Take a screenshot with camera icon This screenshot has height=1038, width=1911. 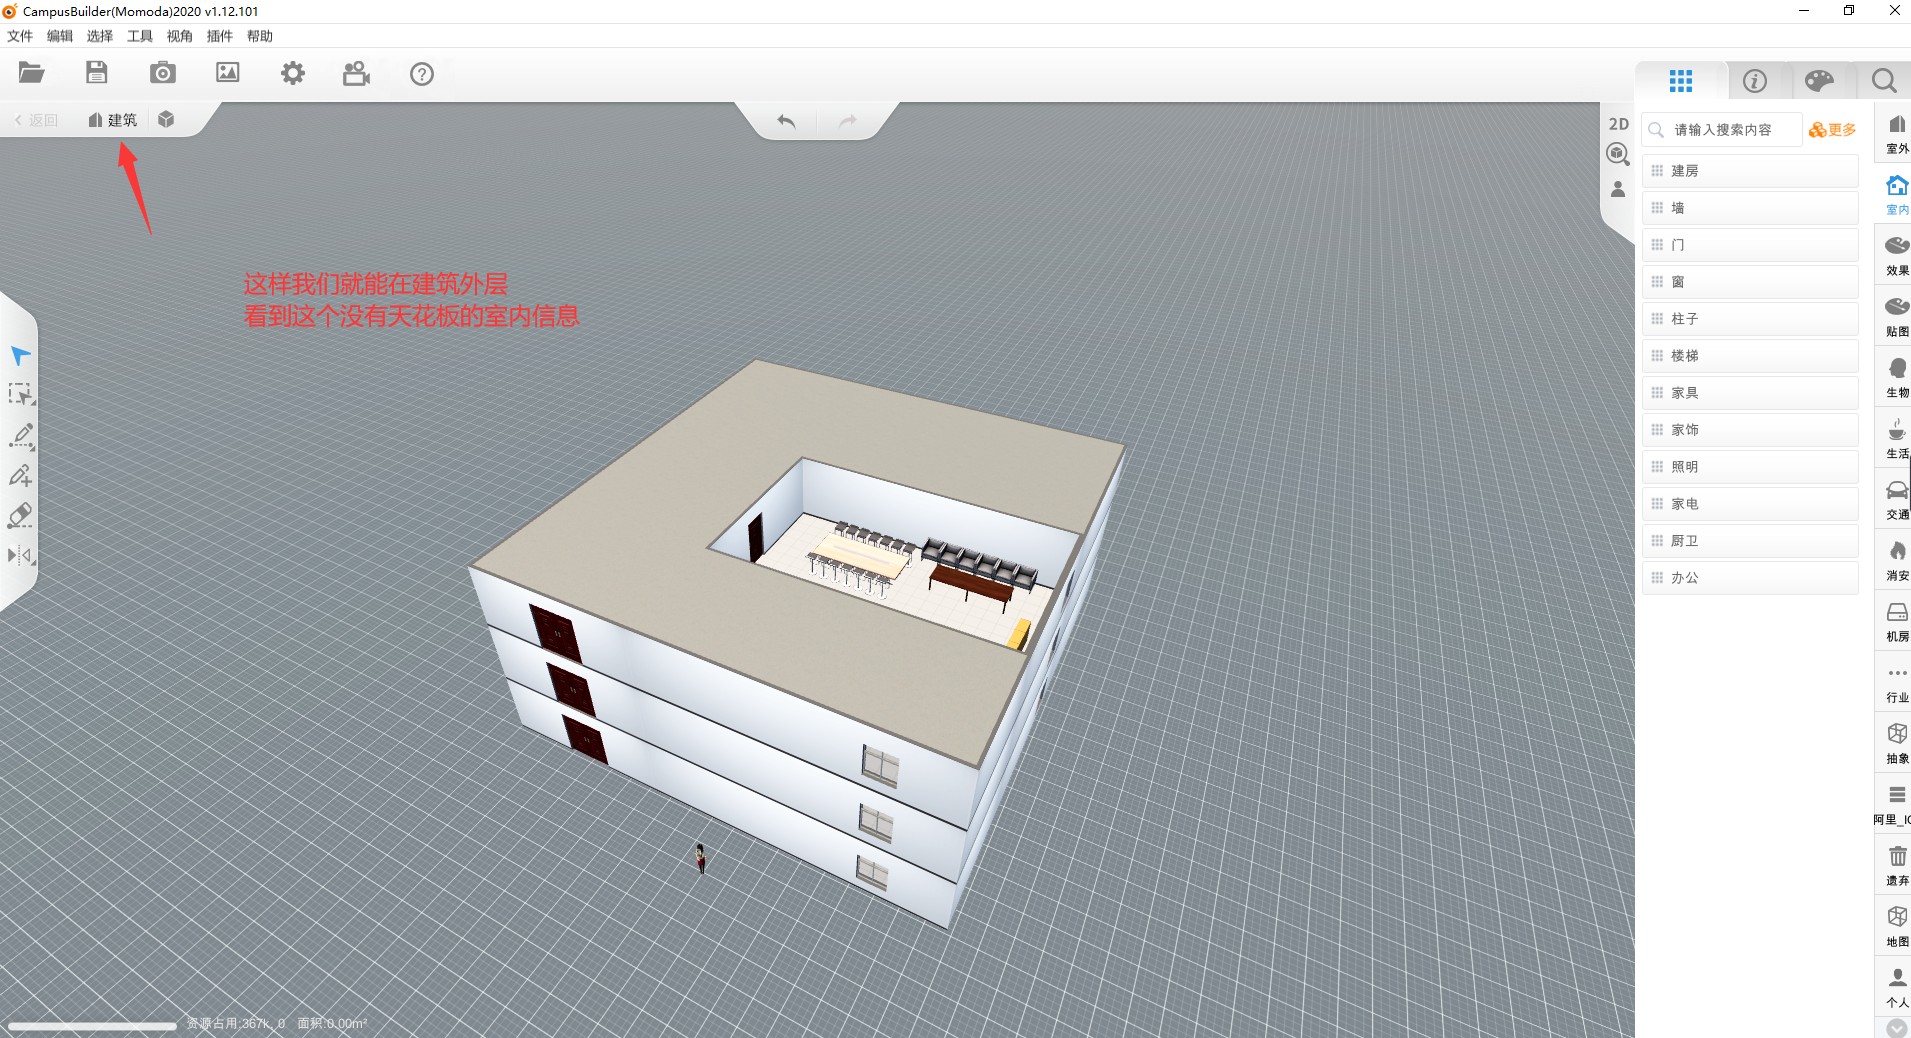click(162, 73)
